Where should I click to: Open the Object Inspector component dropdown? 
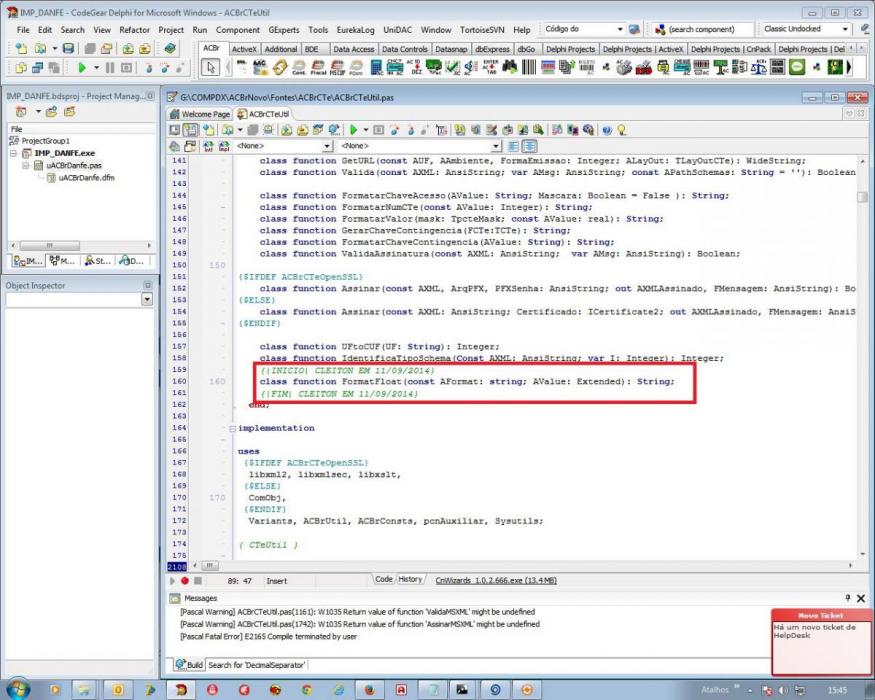(x=147, y=300)
